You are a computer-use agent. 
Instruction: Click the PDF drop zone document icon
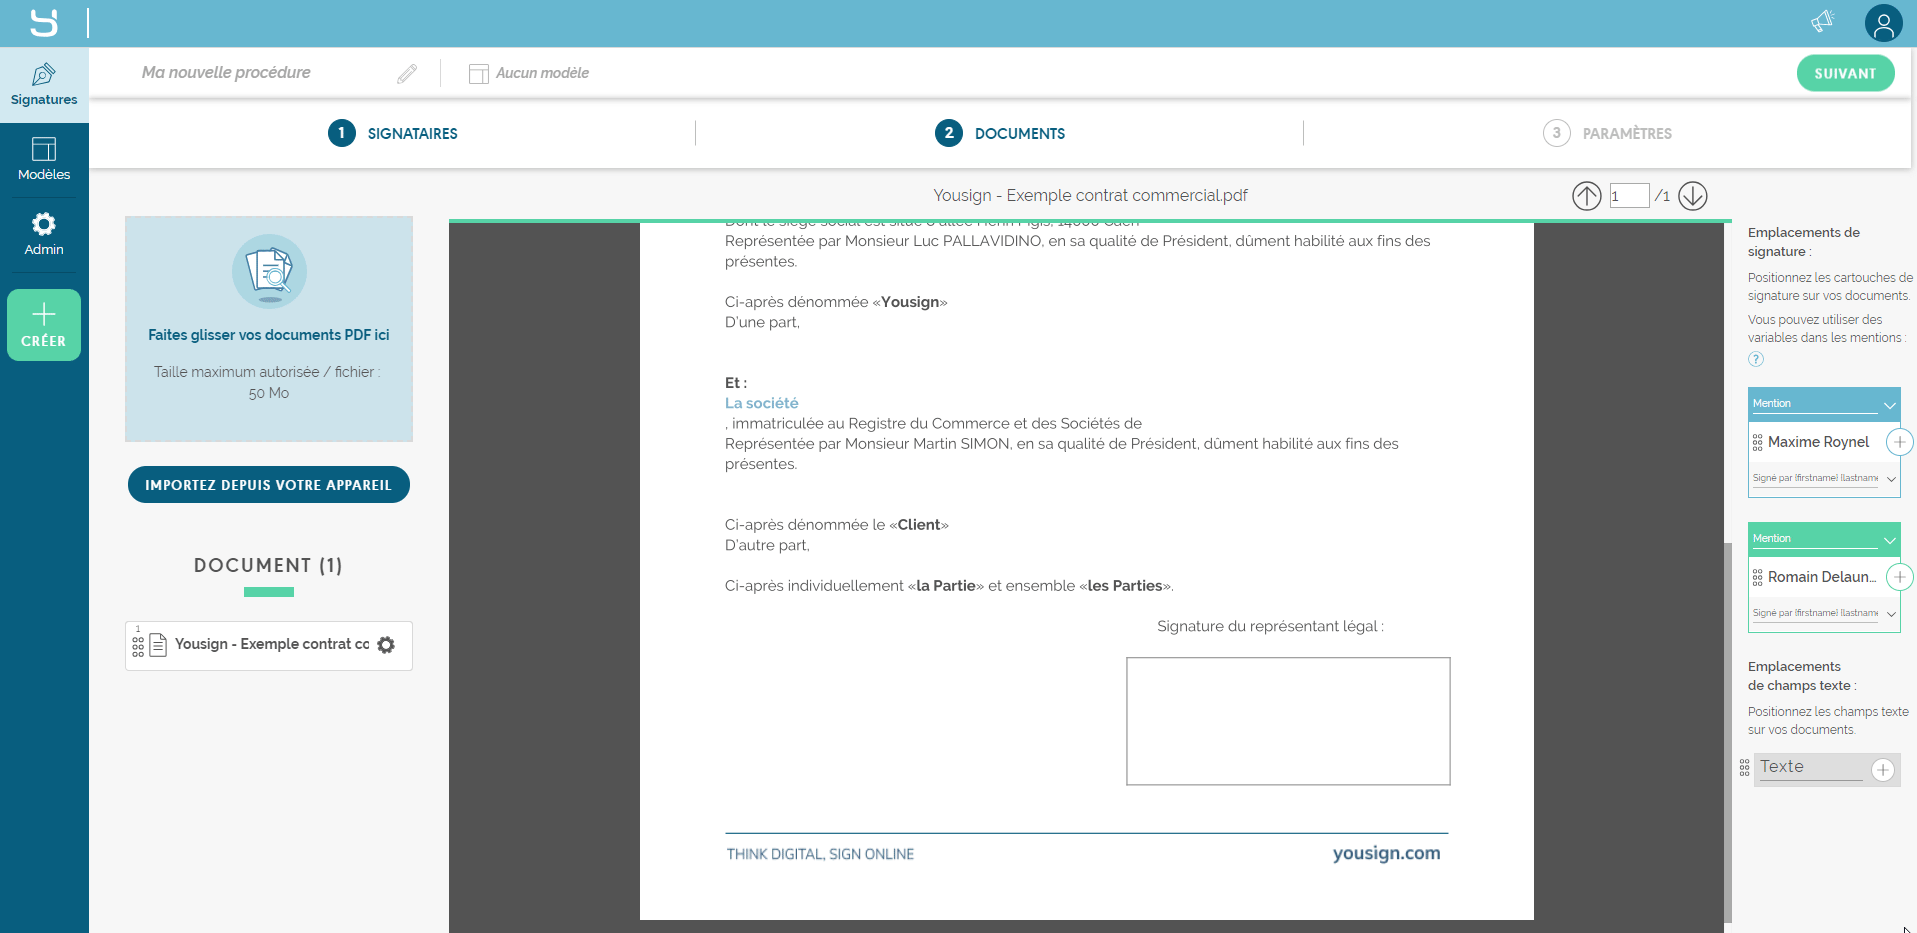tap(269, 271)
